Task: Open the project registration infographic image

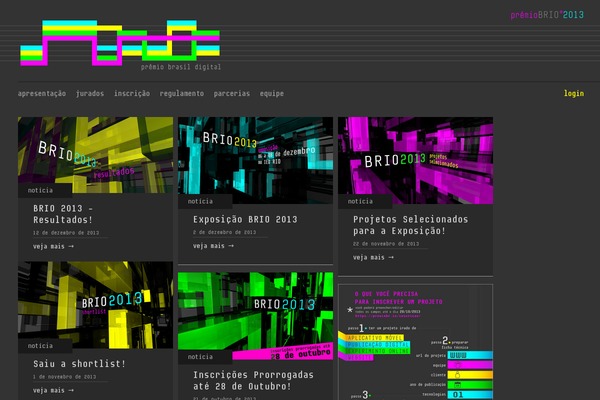Action: coord(416,342)
